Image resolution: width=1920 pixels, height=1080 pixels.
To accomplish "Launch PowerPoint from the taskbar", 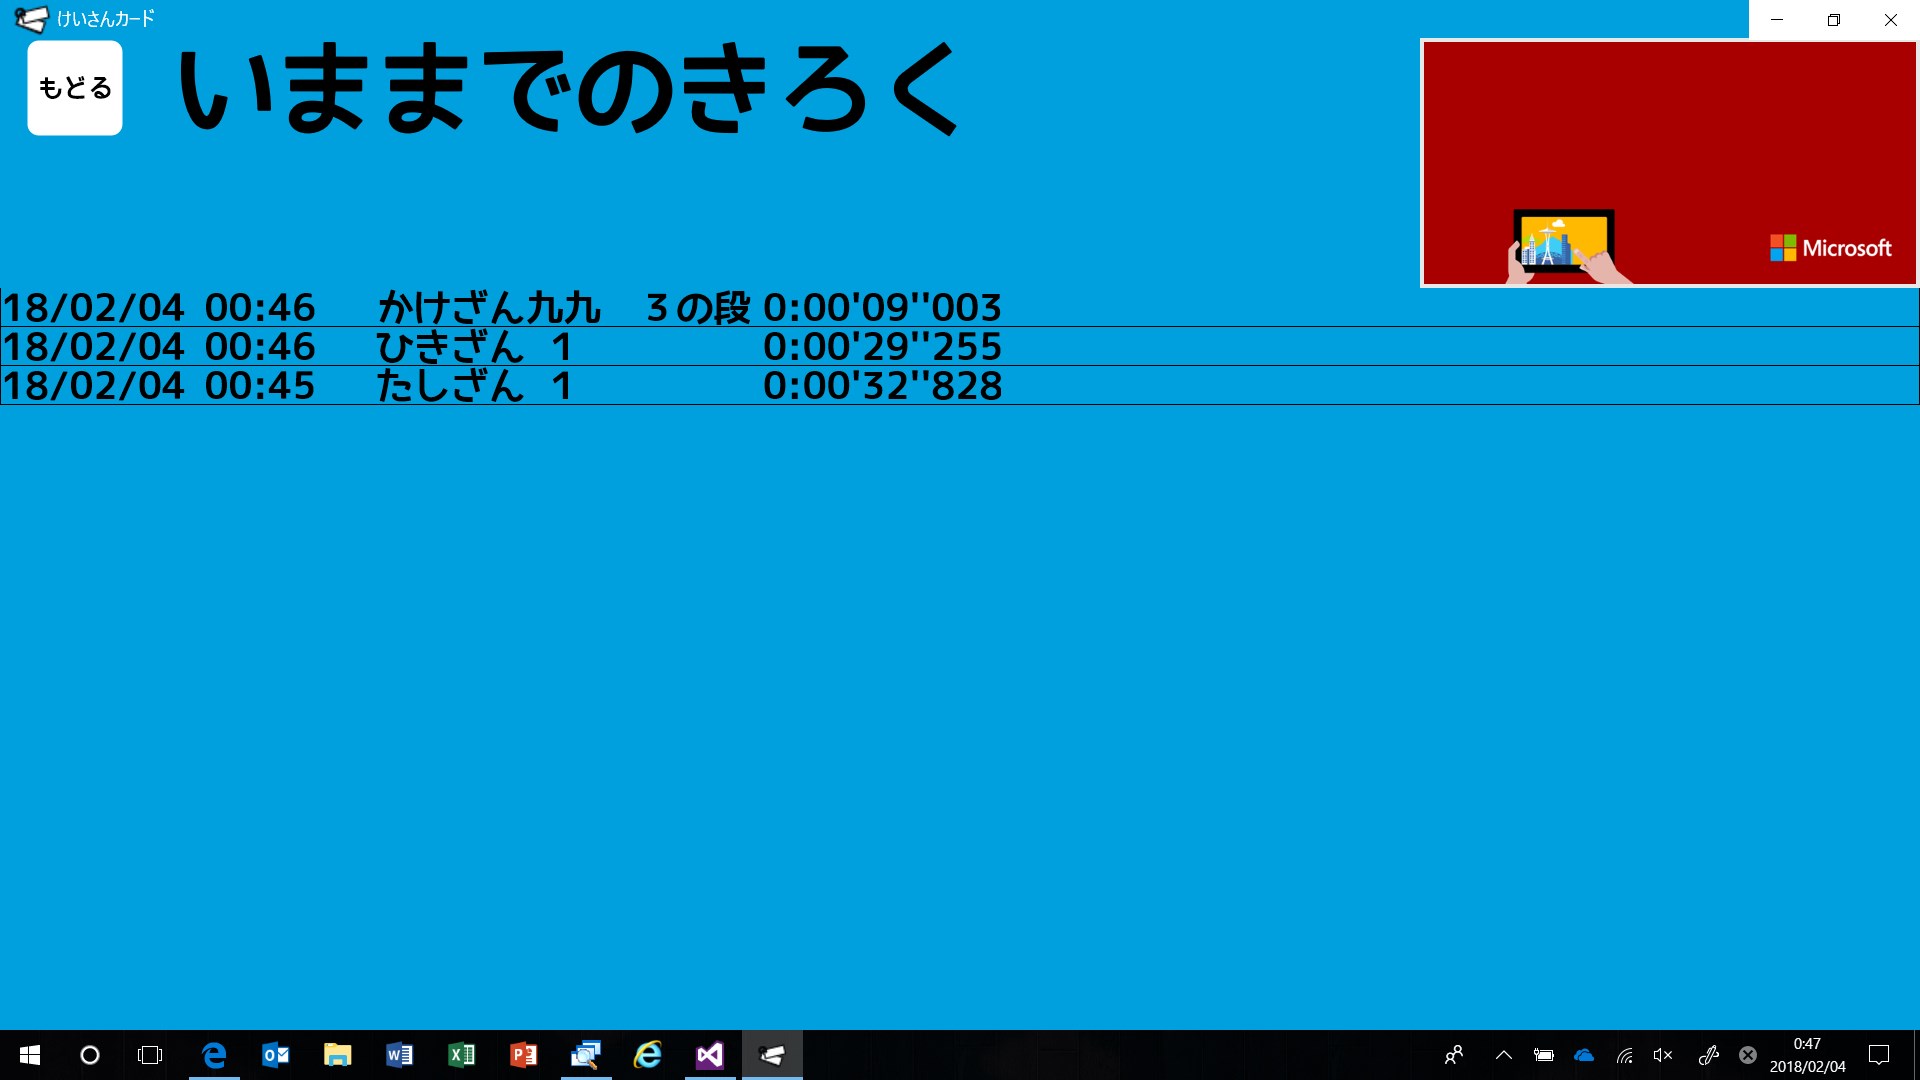I will (524, 1055).
